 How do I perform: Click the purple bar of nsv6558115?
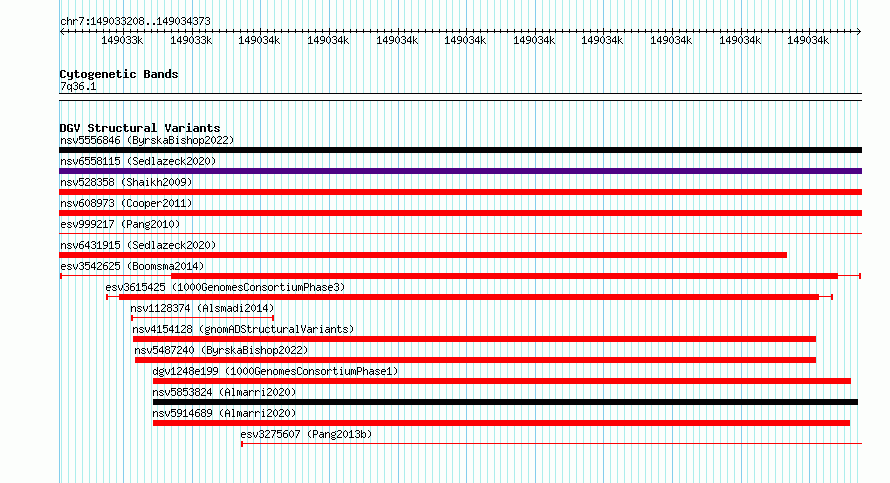pyautogui.click(x=460, y=171)
